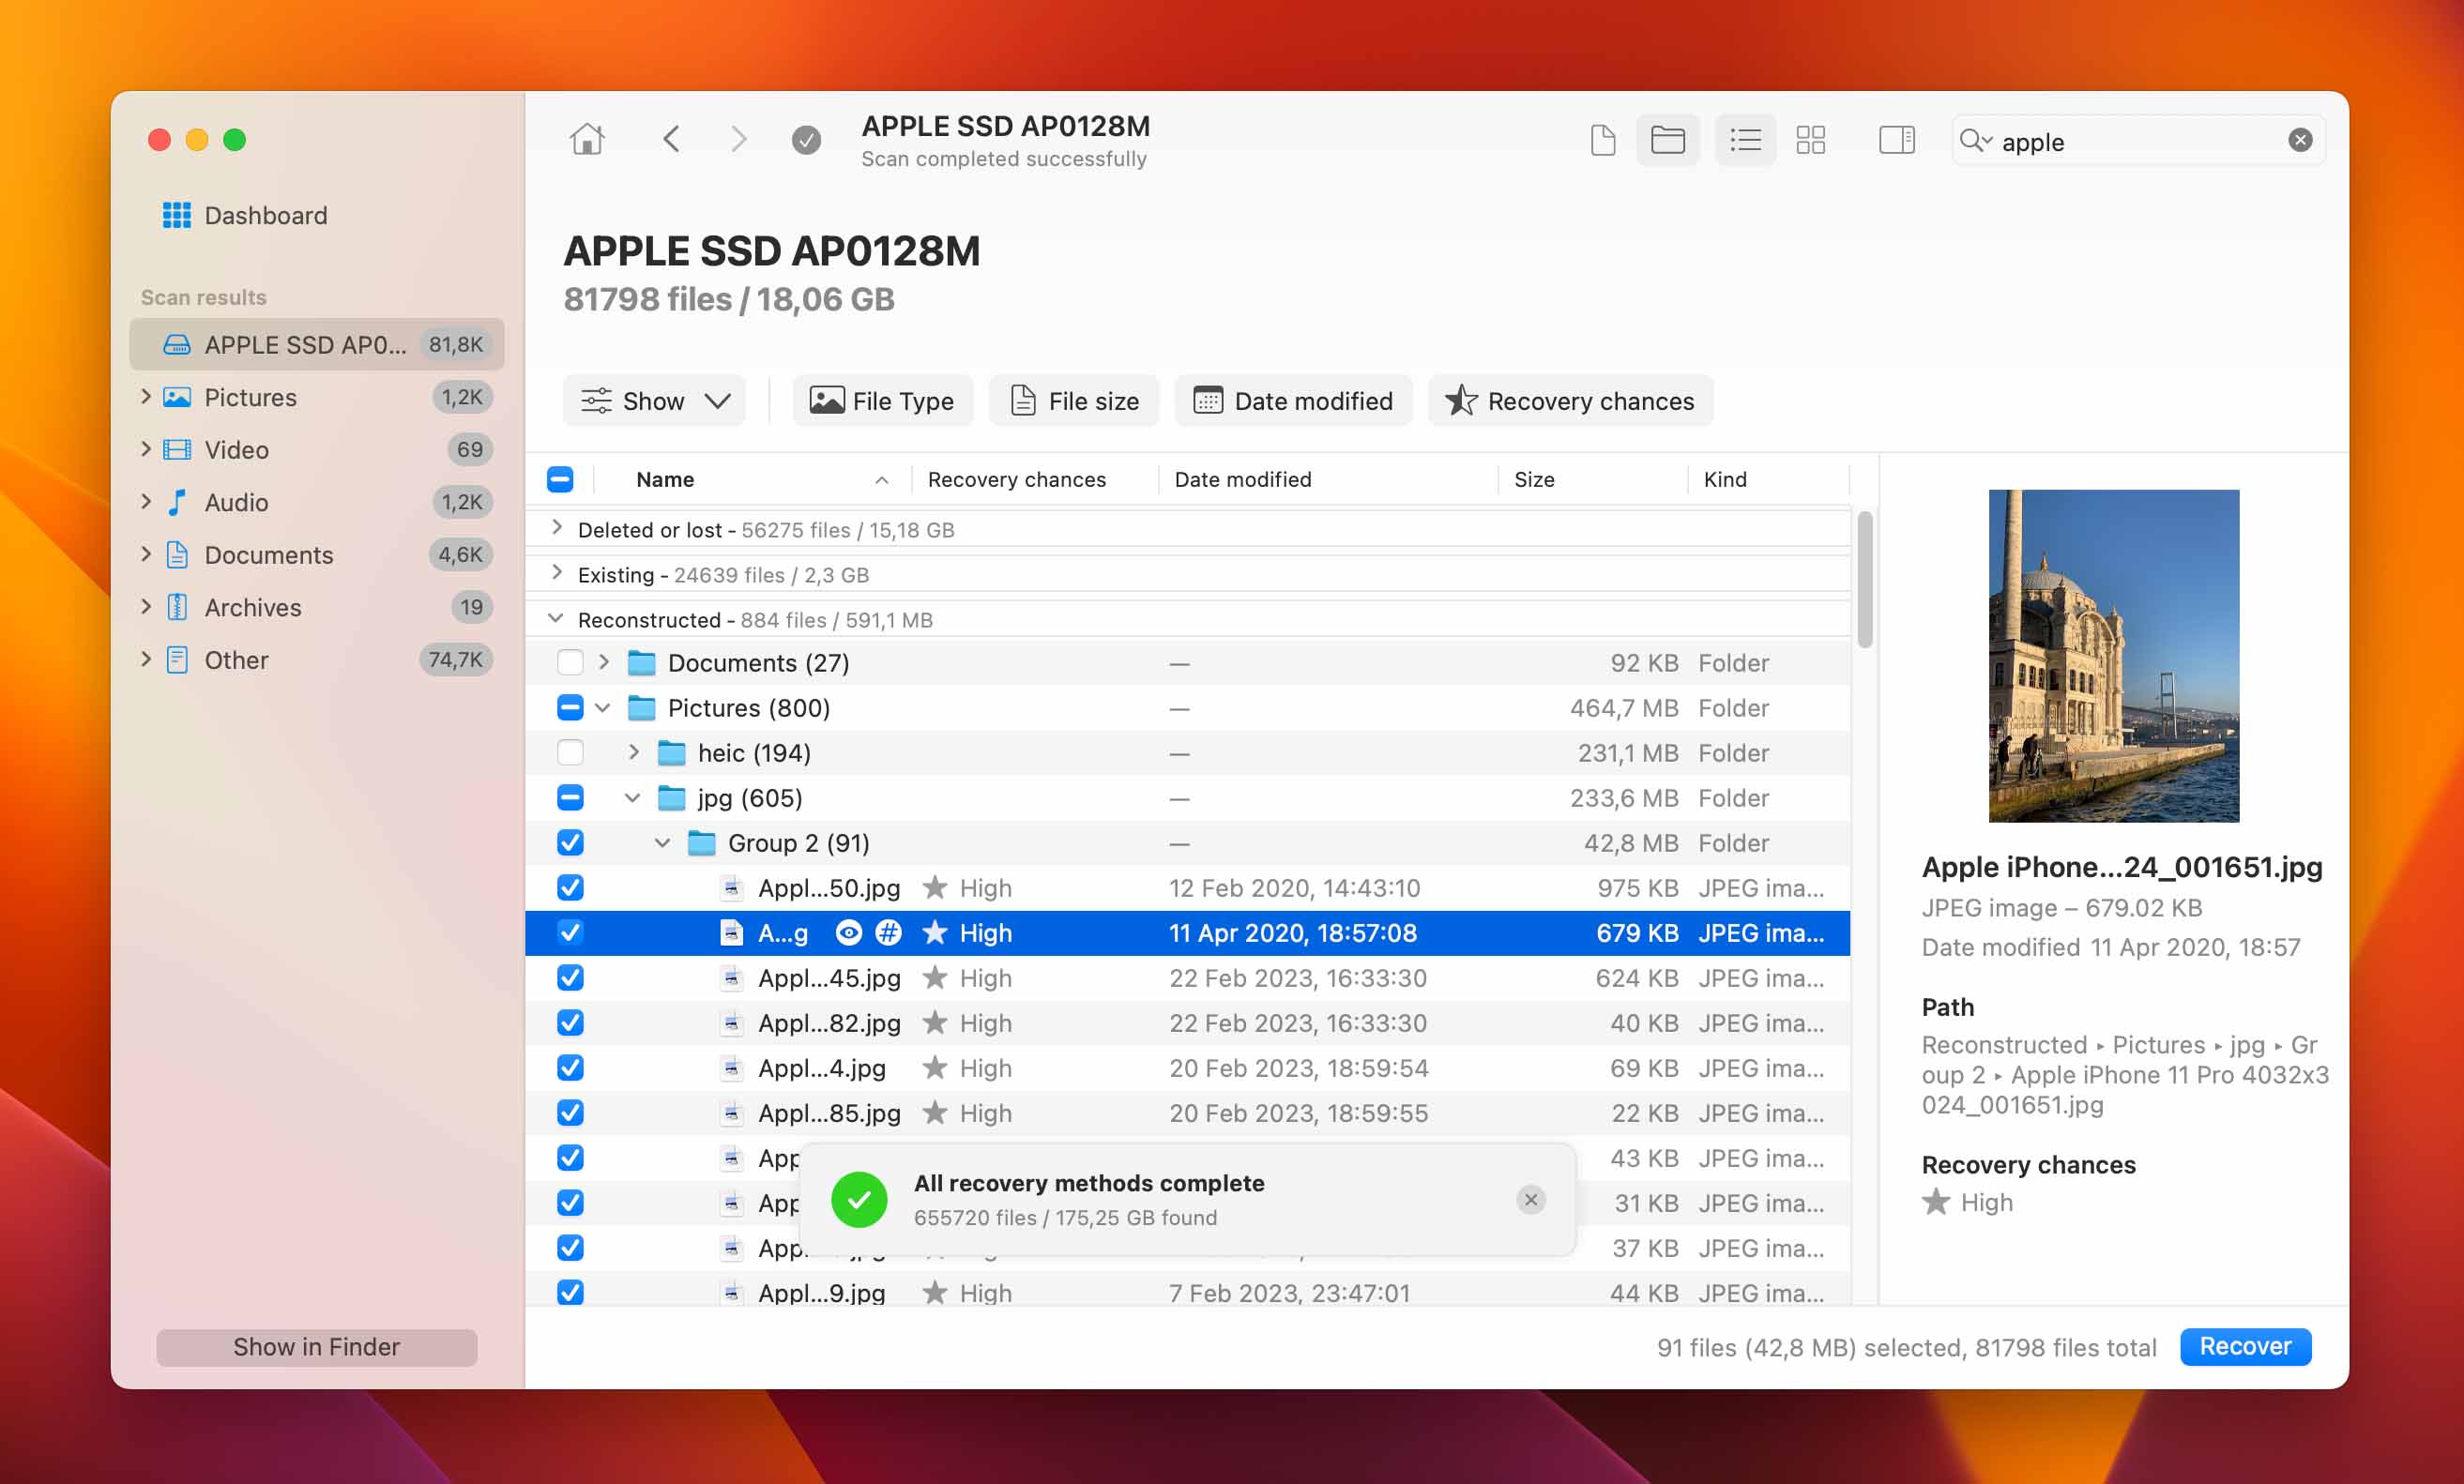
Task: Filter by Date modified
Action: (x=1293, y=401)
